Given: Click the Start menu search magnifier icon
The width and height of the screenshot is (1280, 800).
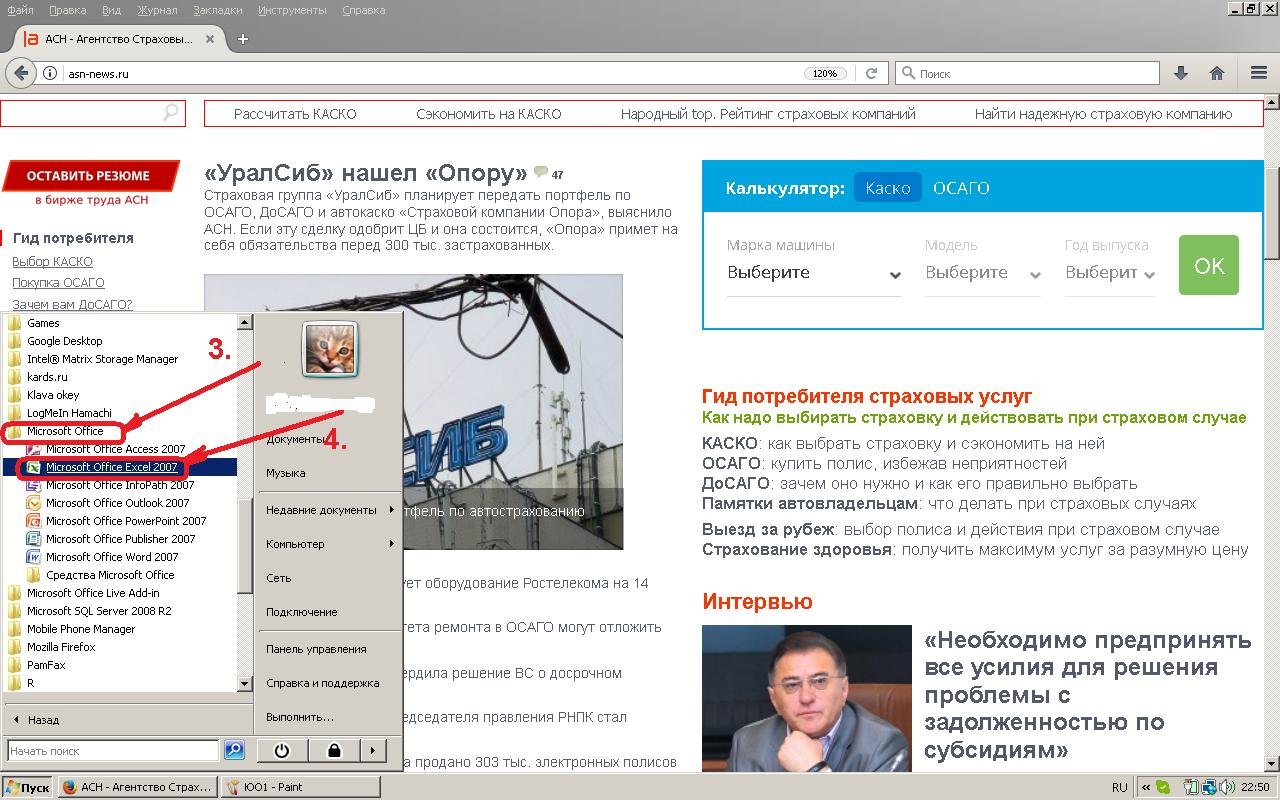Looking at the screenshot, I should point(234,750).
